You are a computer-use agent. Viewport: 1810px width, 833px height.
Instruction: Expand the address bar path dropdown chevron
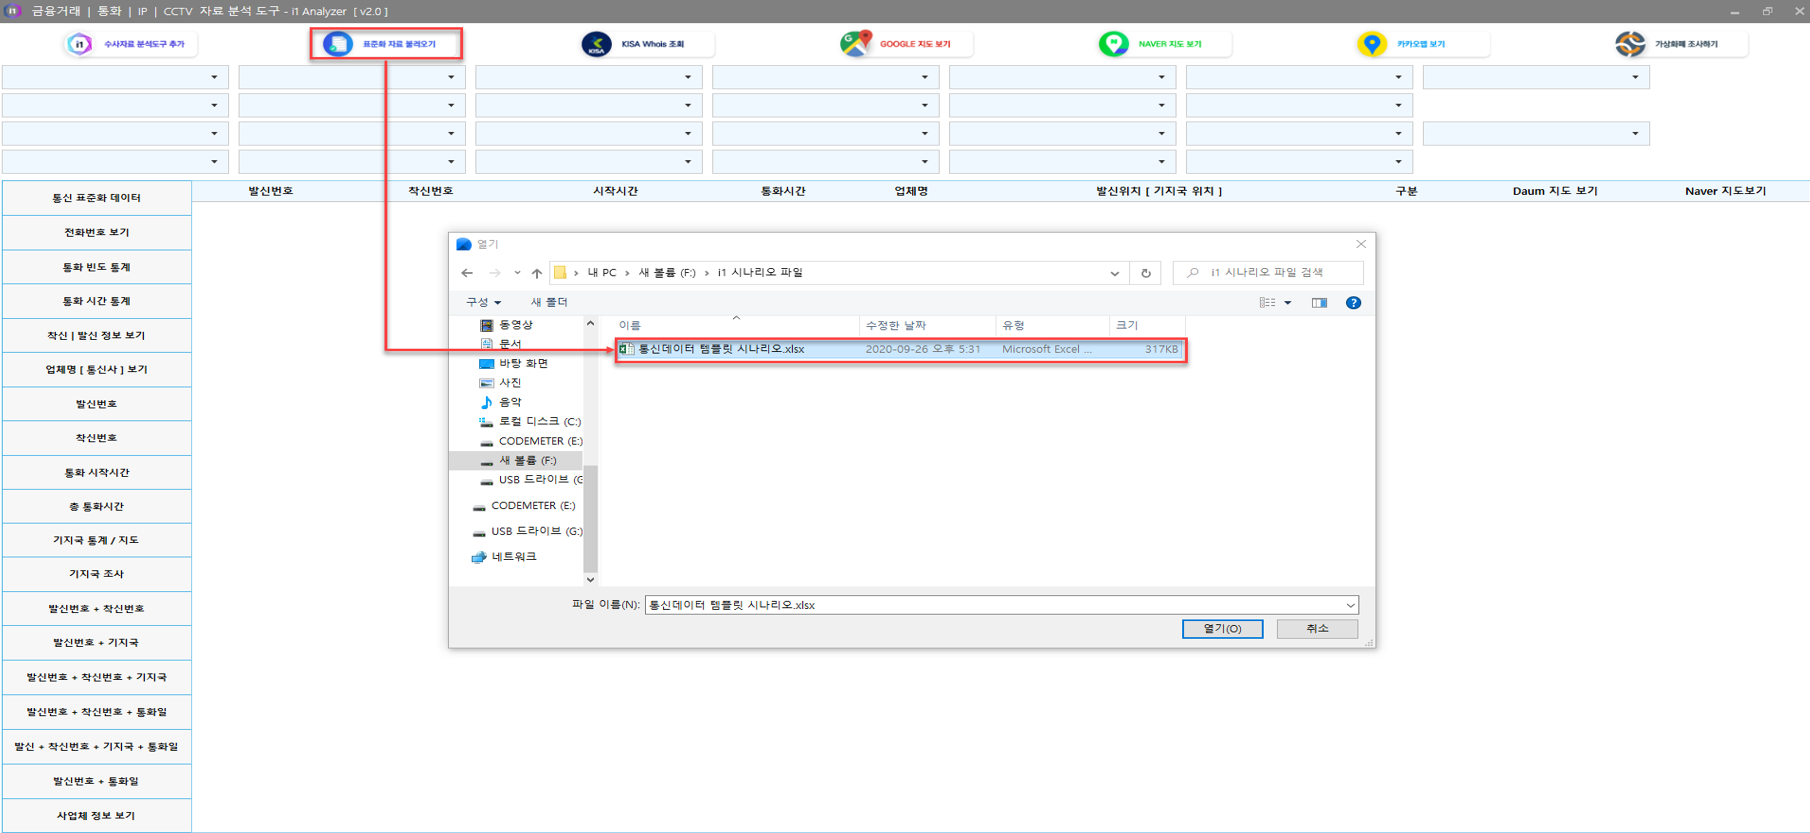point(1114,273)
